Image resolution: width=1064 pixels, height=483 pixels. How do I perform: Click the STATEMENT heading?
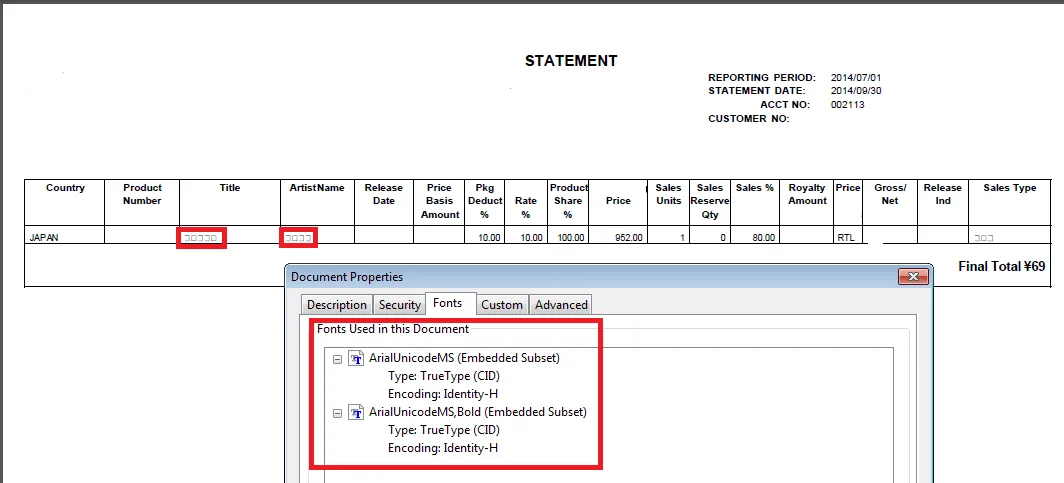(571, 61)
